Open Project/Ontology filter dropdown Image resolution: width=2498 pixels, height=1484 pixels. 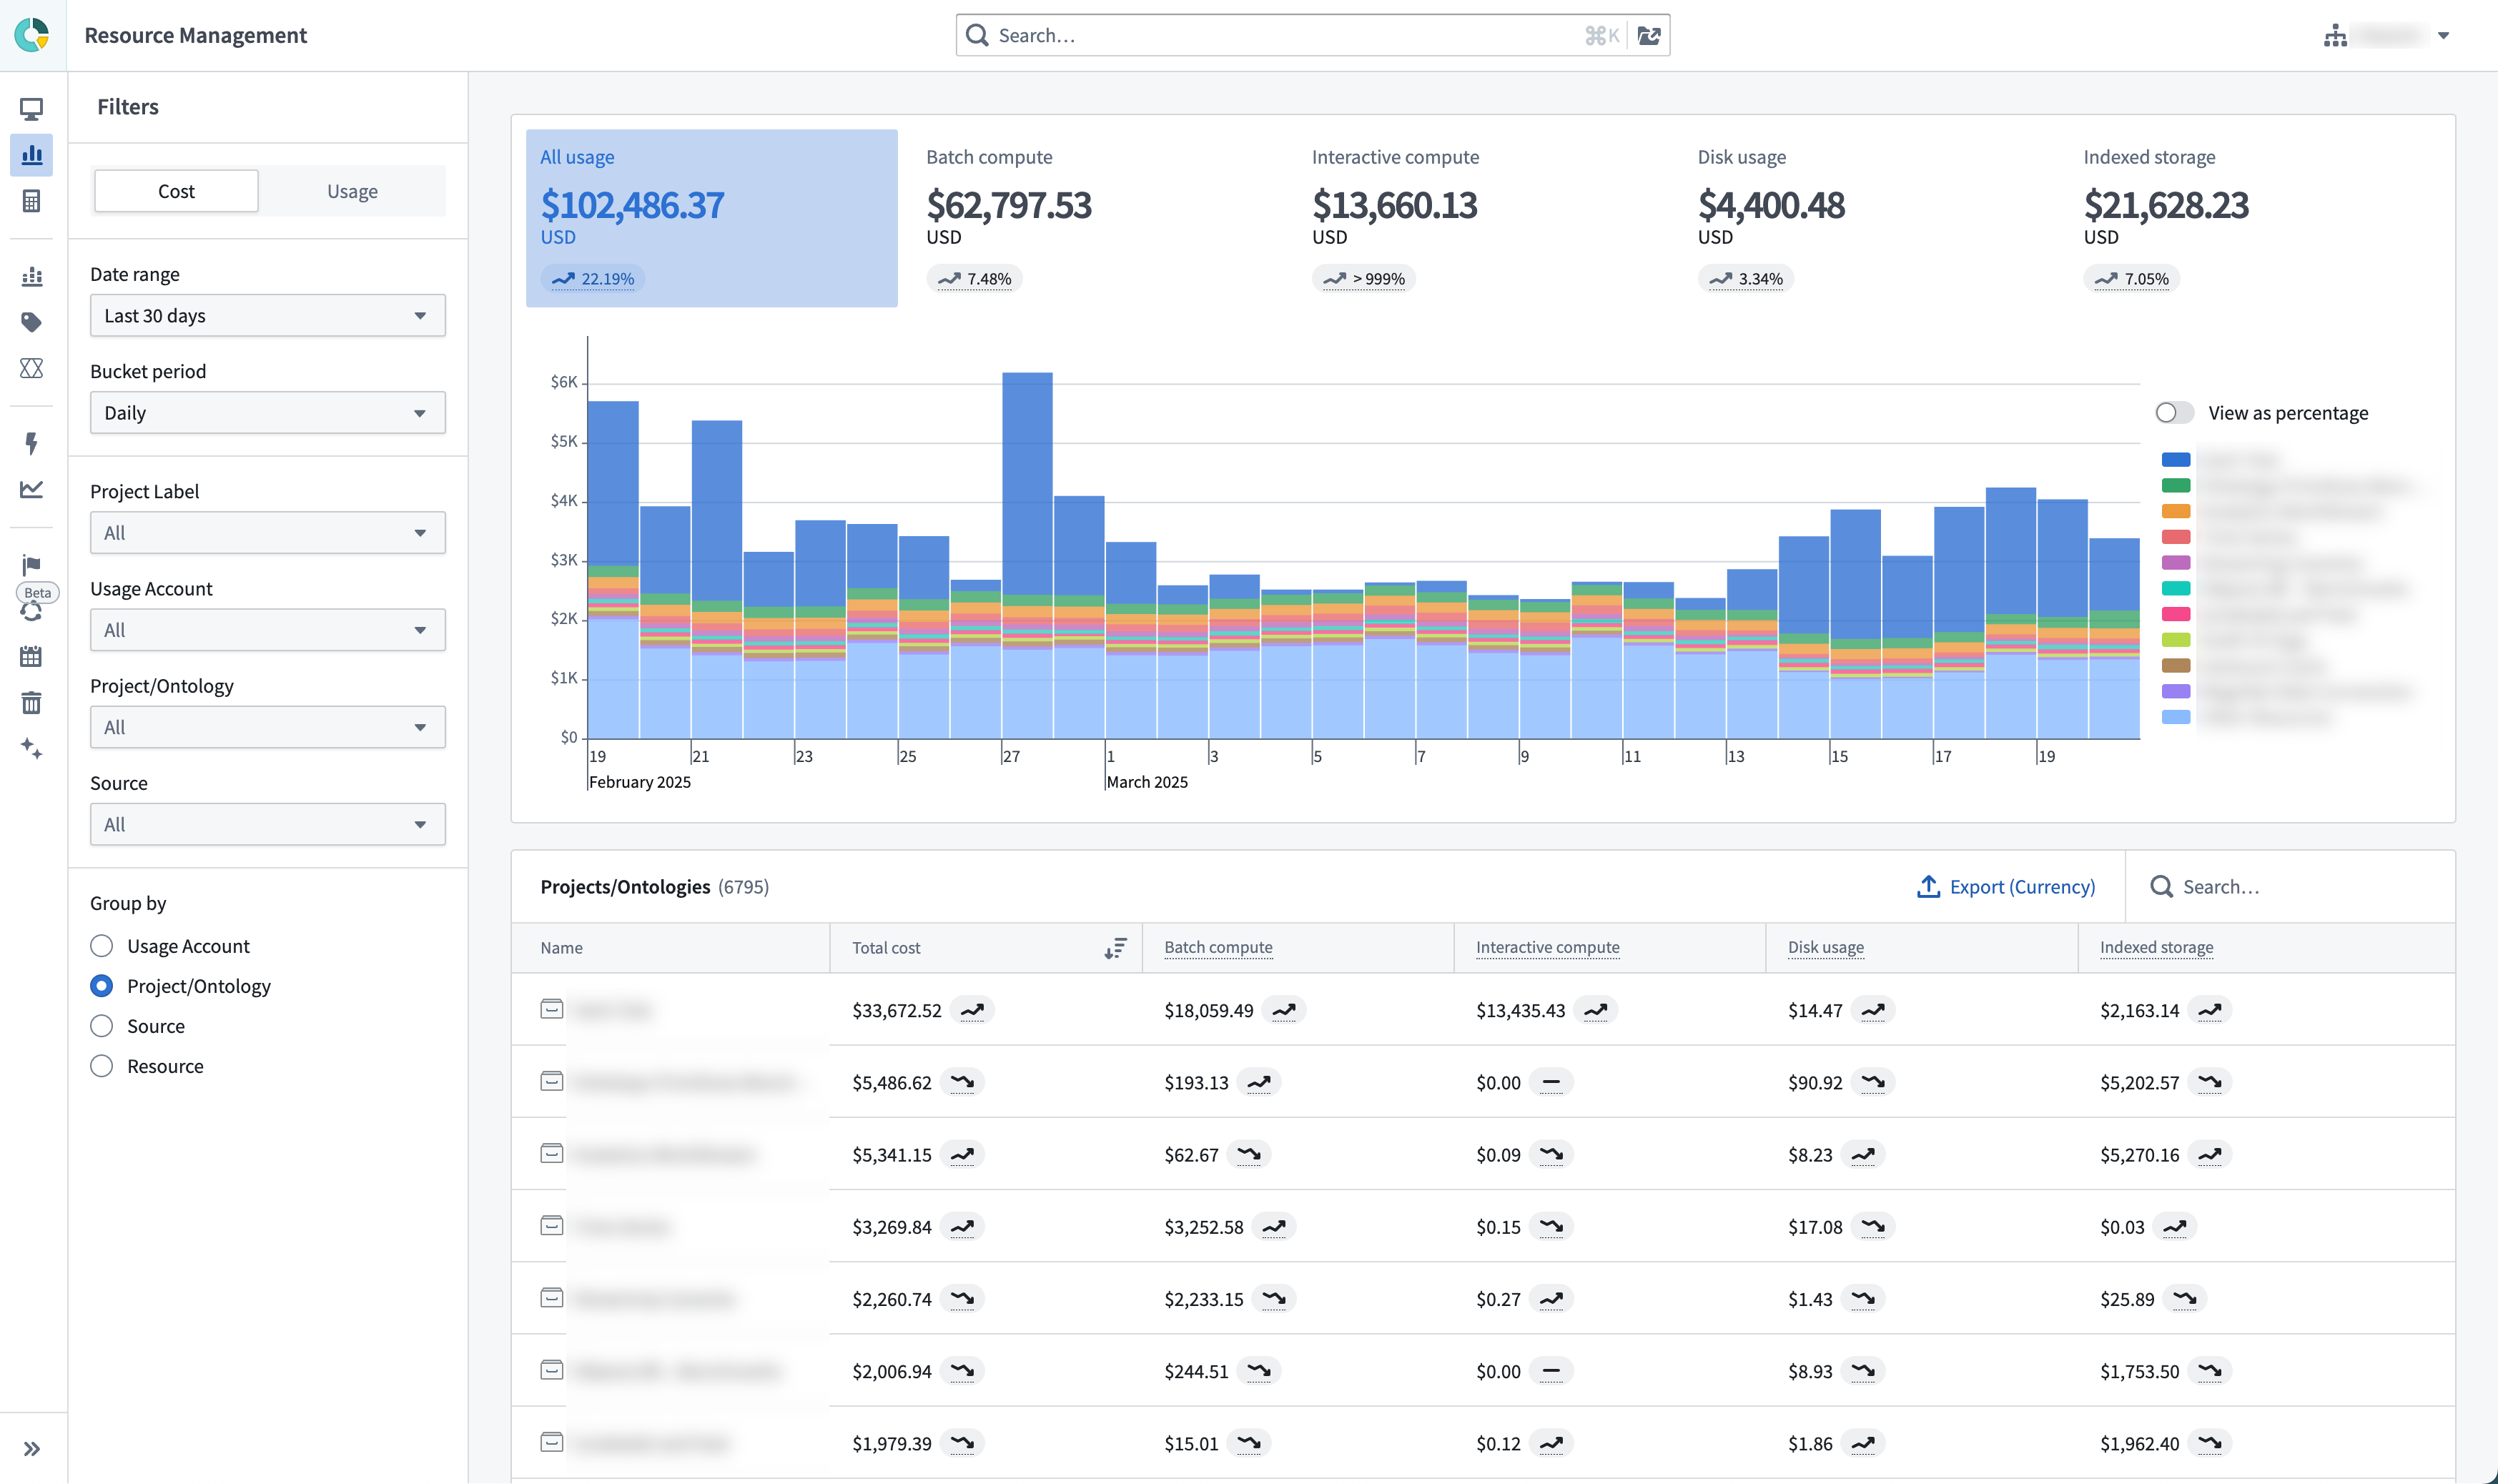[x=268, y=727]
